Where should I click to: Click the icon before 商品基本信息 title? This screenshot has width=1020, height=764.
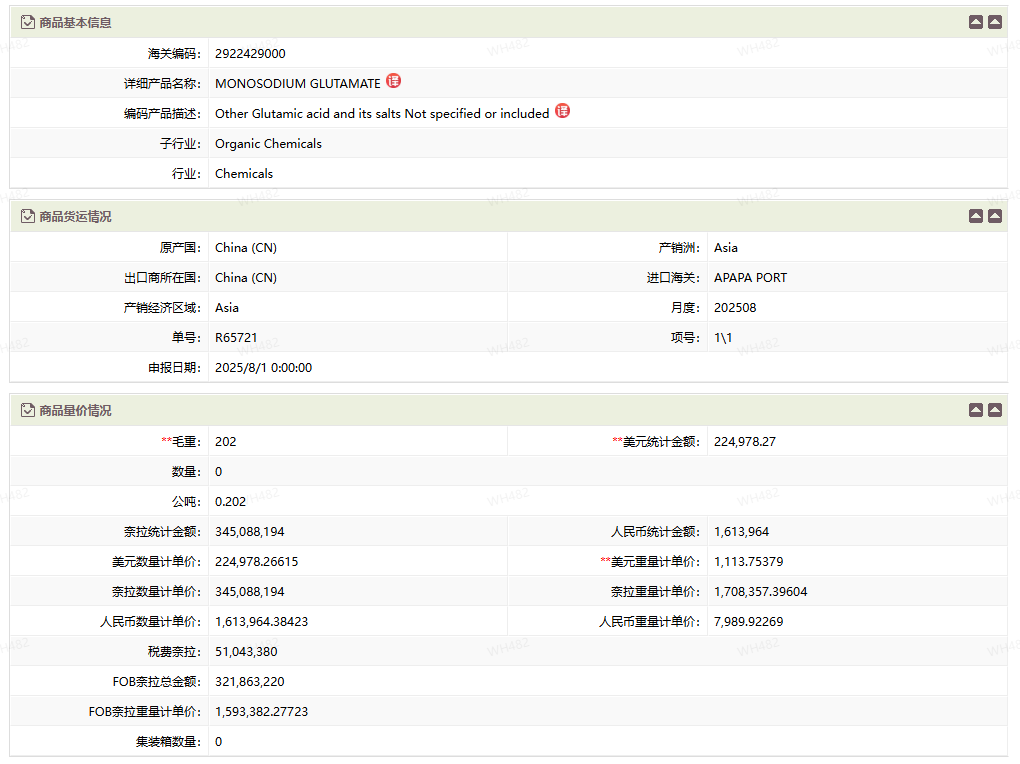(x=28, y=22)
